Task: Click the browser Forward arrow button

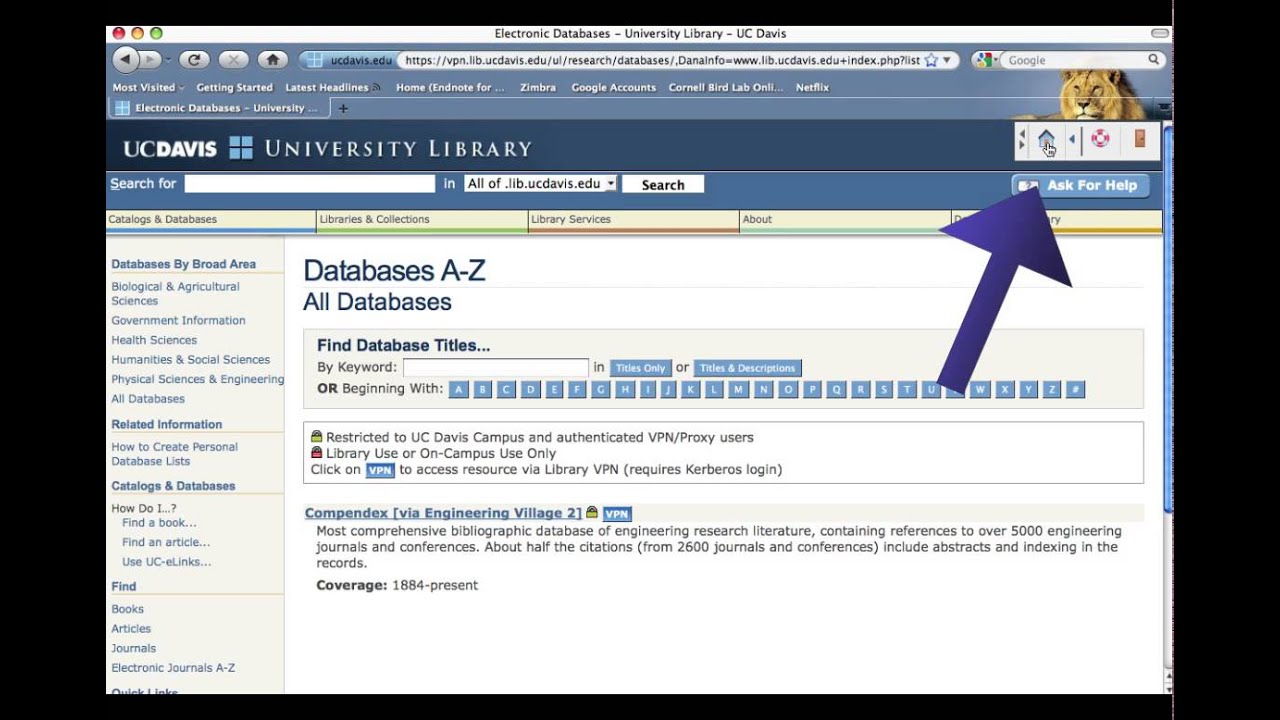Action: [x=150, y=60]
